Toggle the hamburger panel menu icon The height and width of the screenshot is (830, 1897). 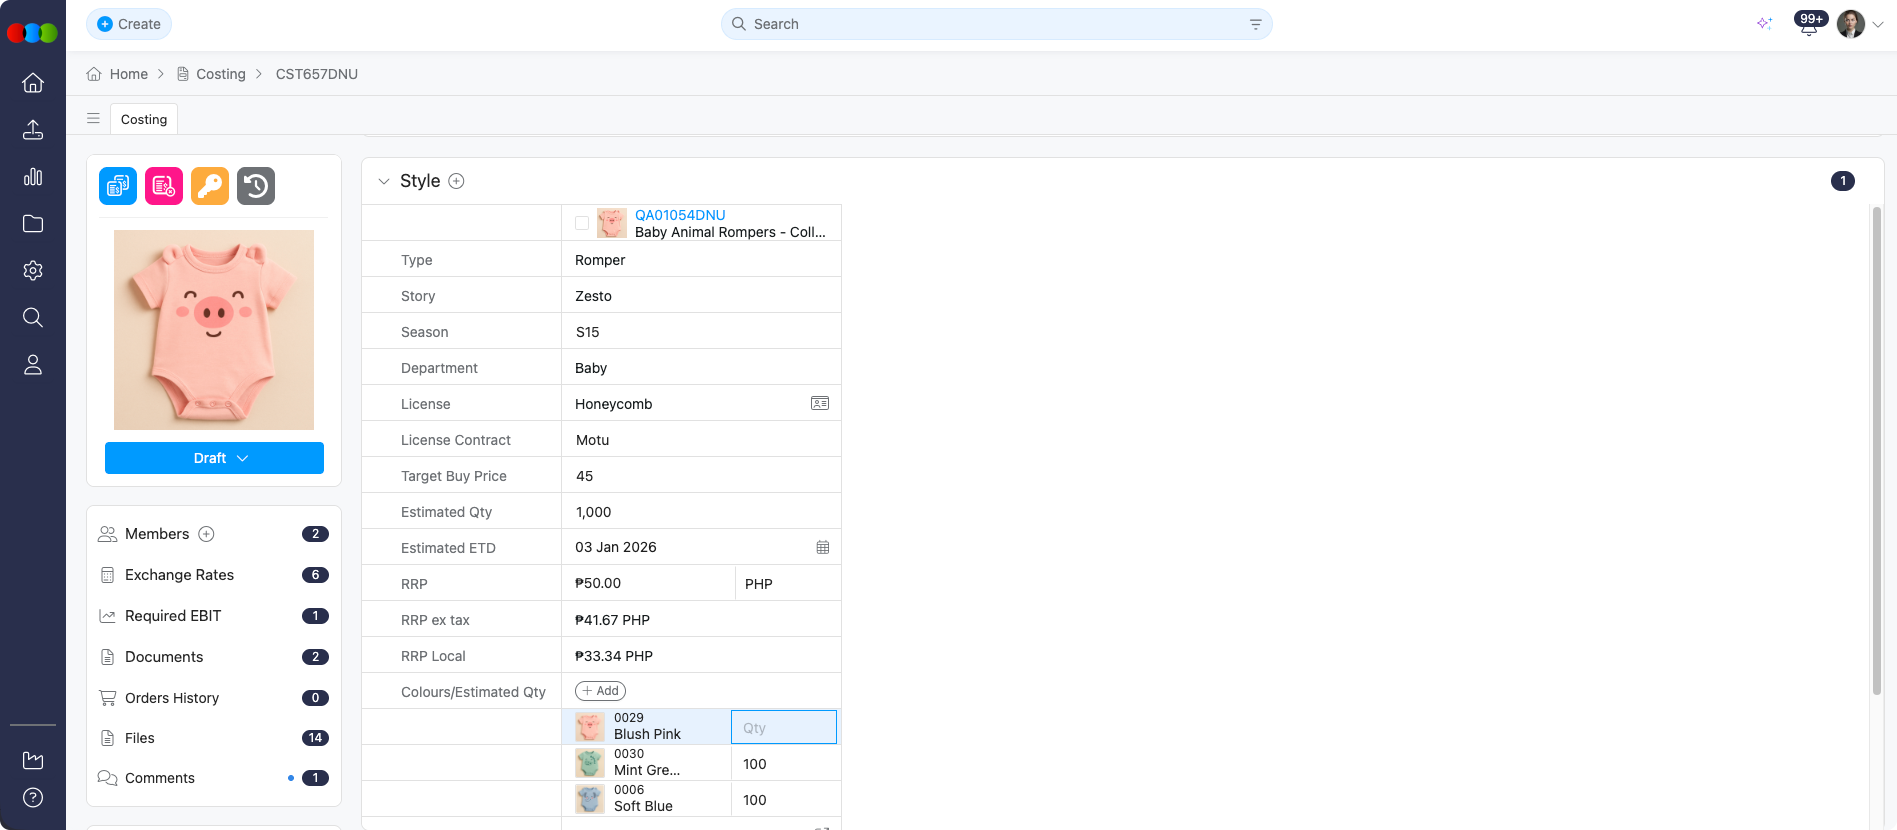(x=93, y=119)
